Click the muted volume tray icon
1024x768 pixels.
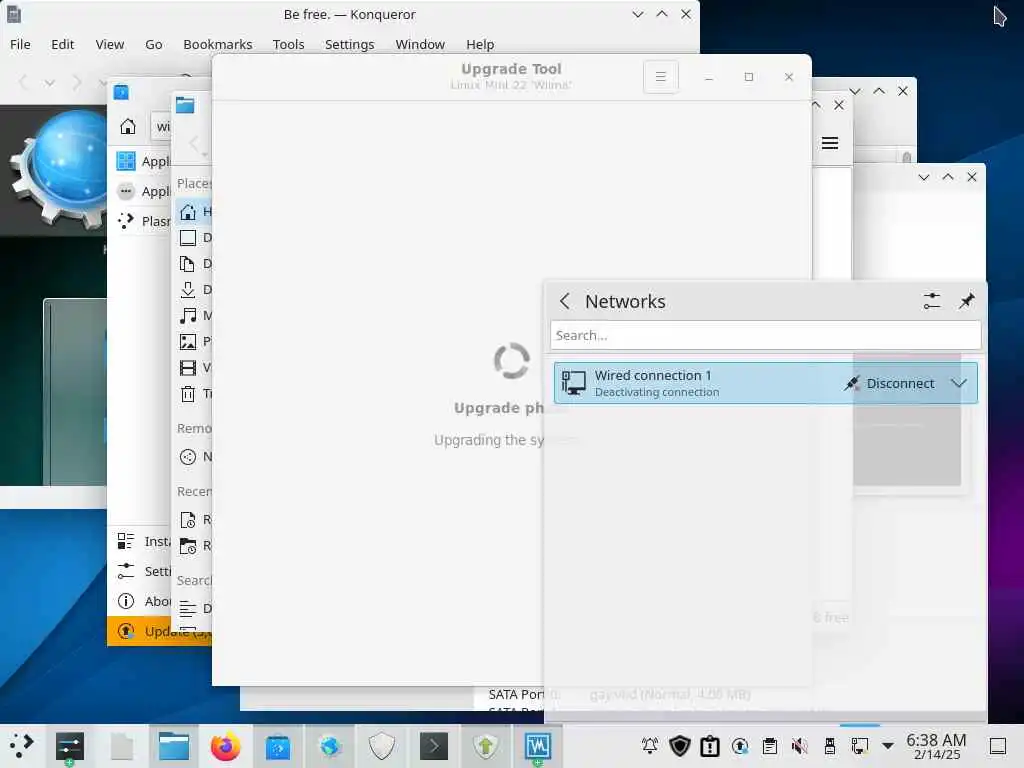800,746
